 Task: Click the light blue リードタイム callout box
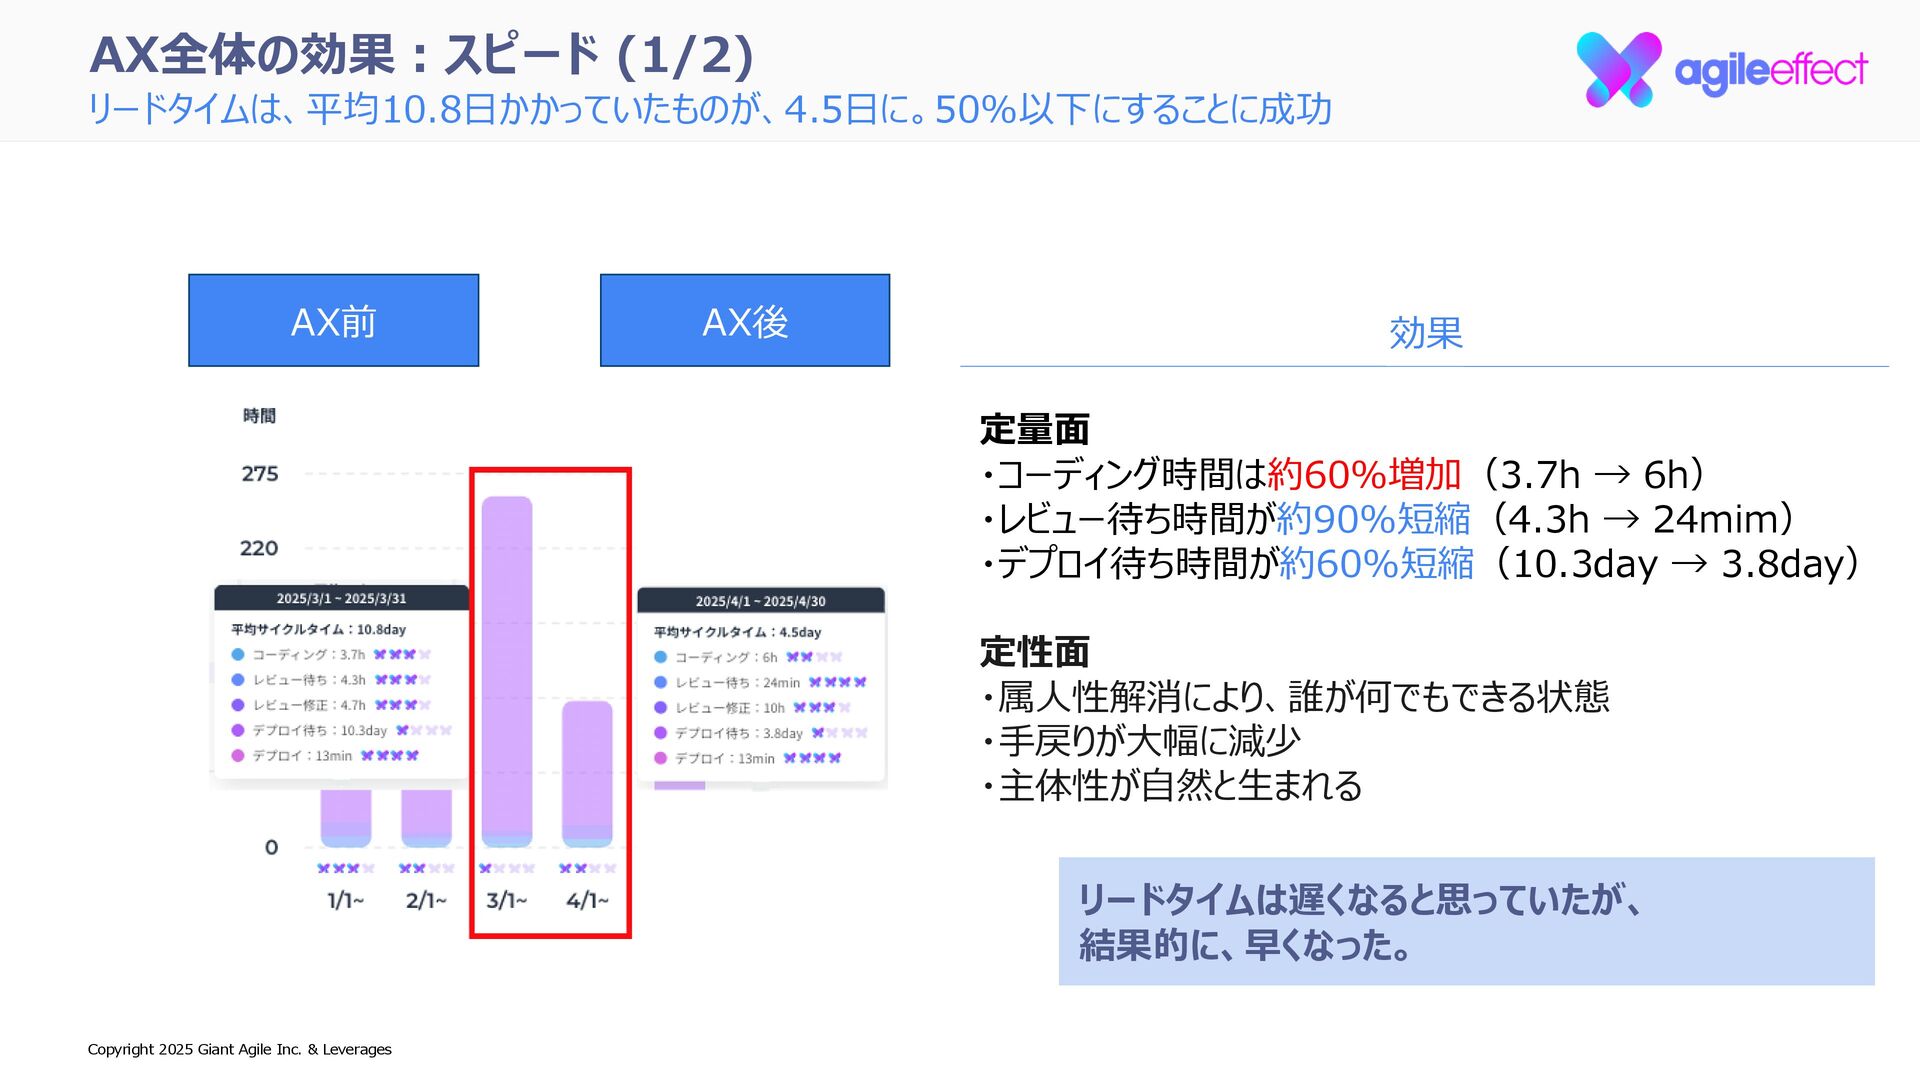(x=1466, y=921)
